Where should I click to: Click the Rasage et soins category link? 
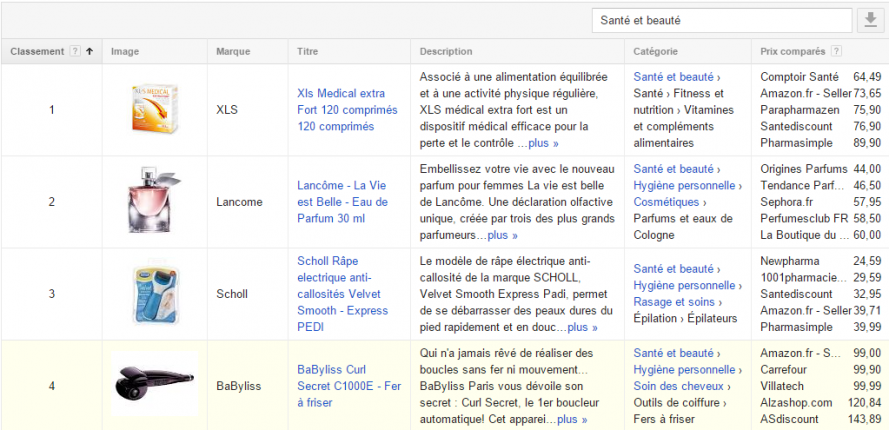coord(674,301)
